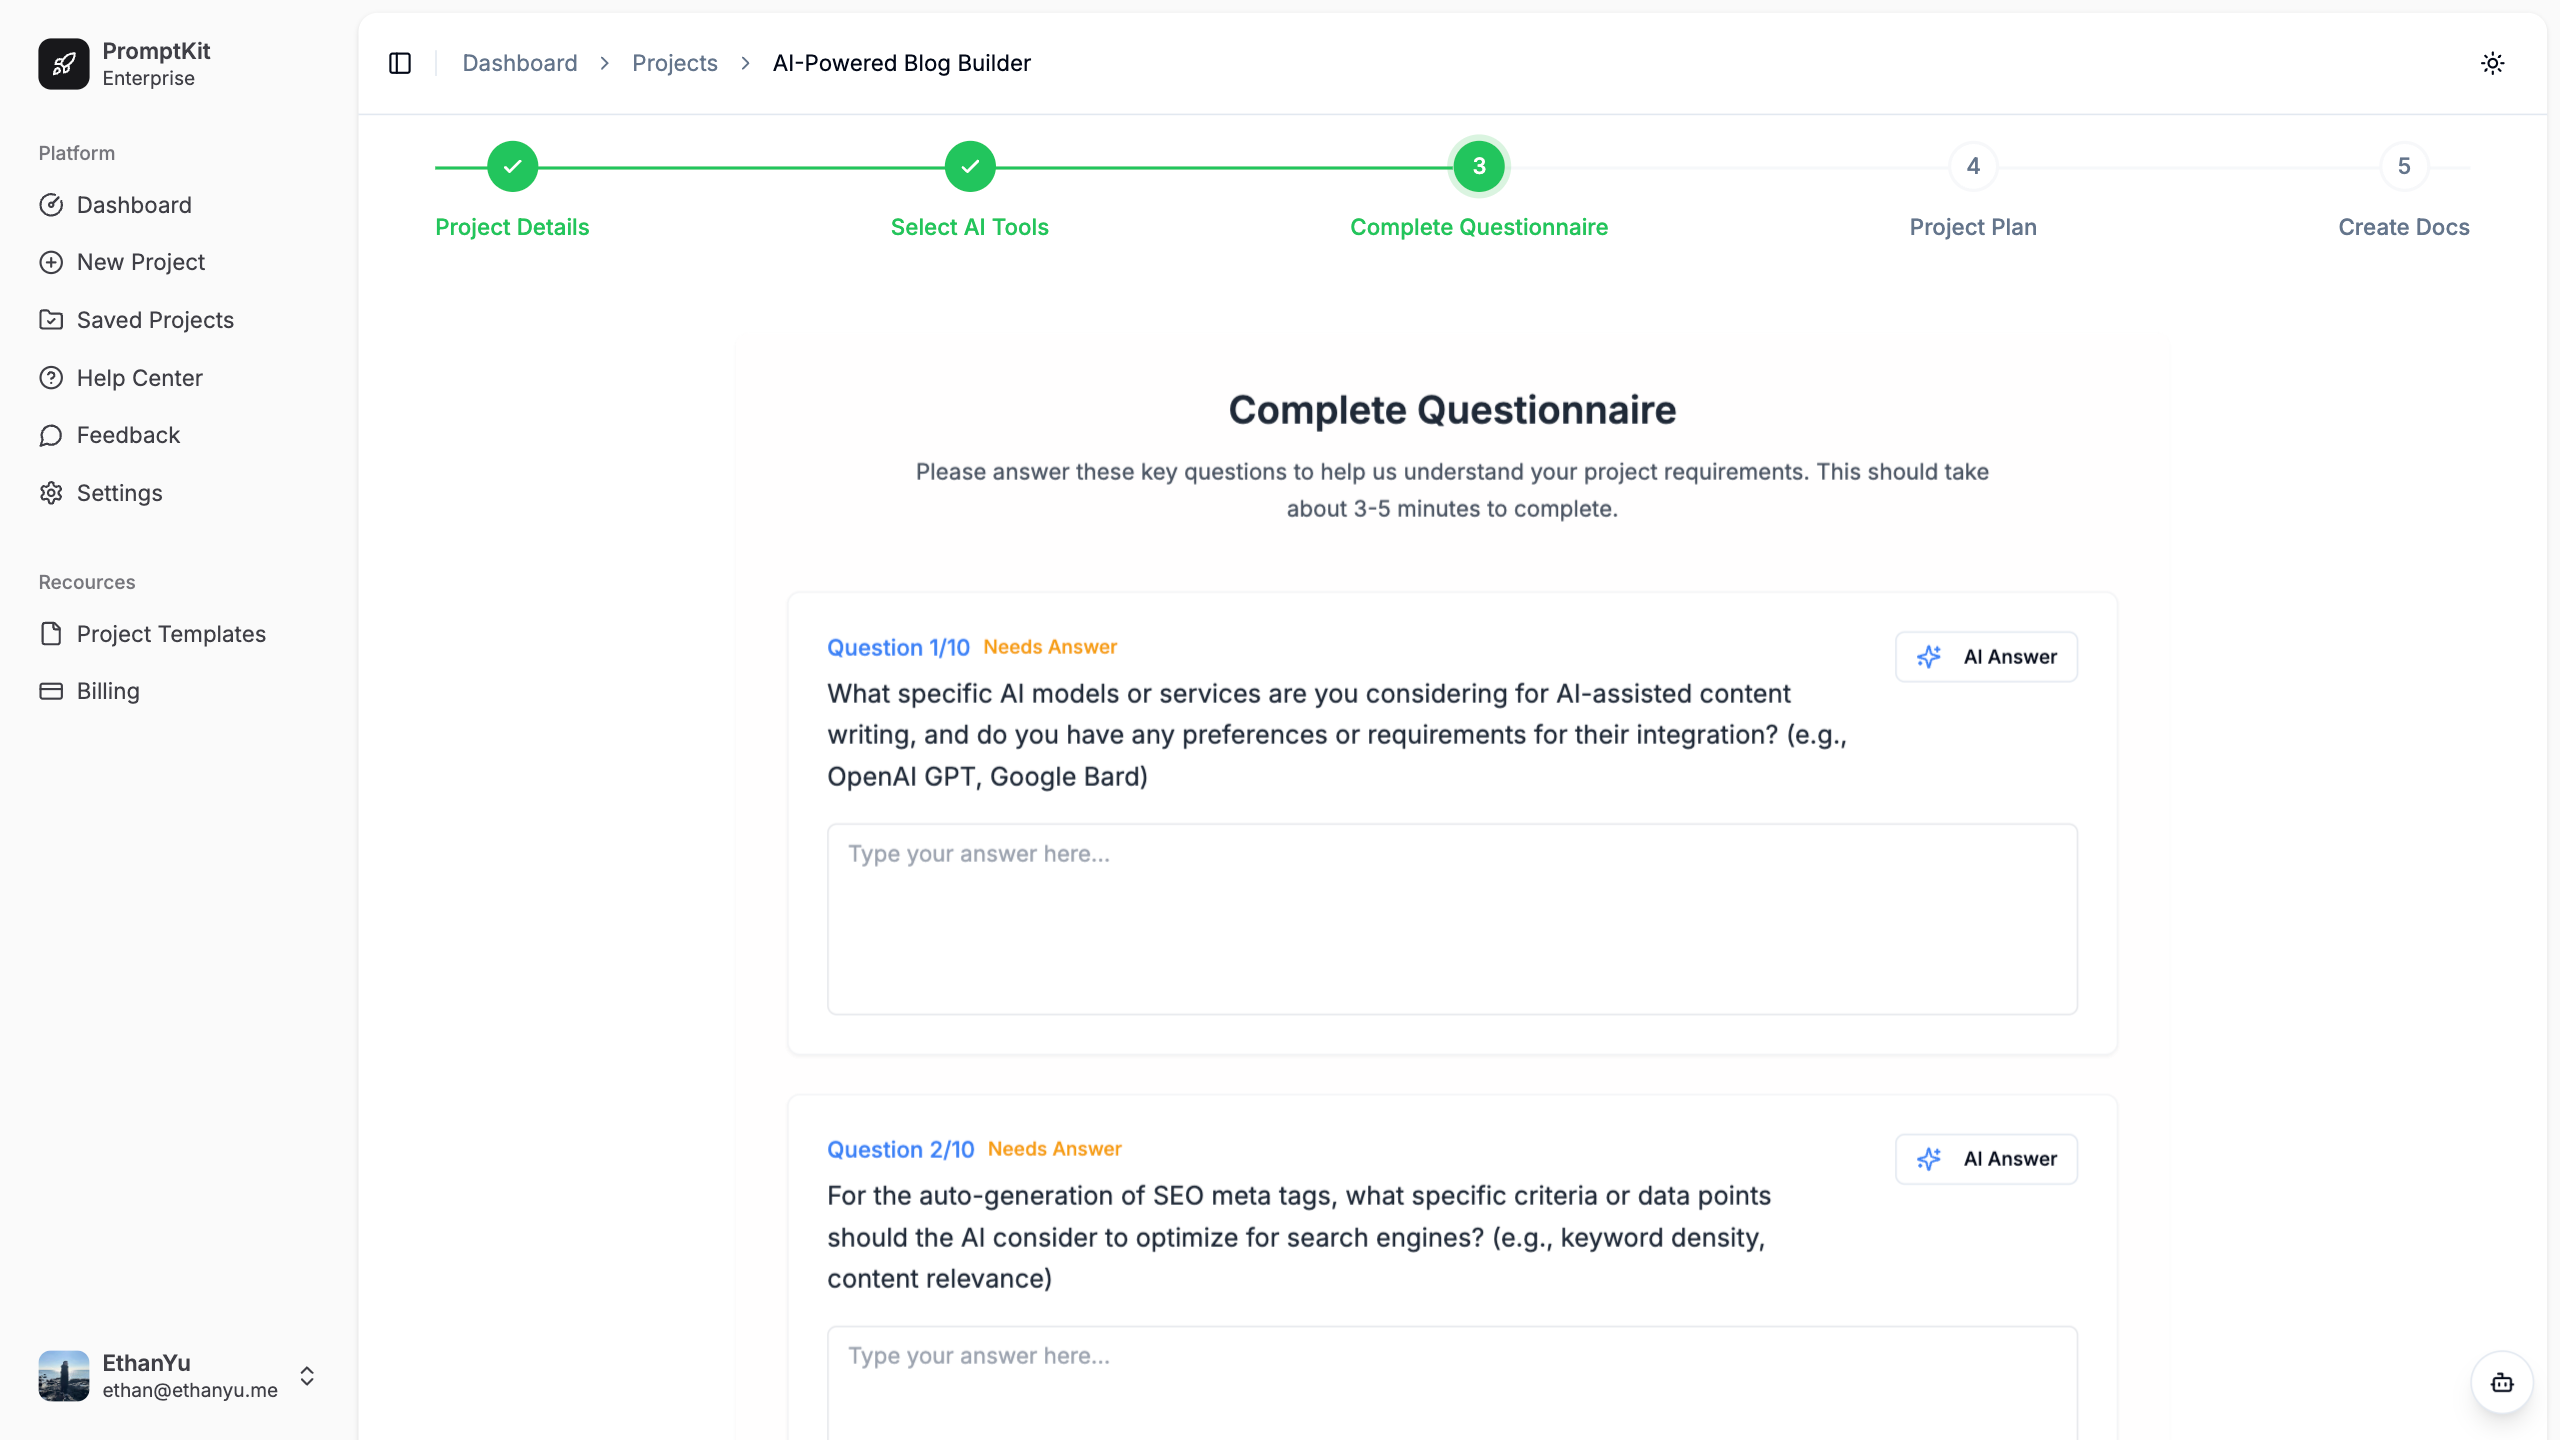Viewport: 2560px width, 1440px height.
Task: Focus the Question 1 answer text box
Action: click(1452, 919)
